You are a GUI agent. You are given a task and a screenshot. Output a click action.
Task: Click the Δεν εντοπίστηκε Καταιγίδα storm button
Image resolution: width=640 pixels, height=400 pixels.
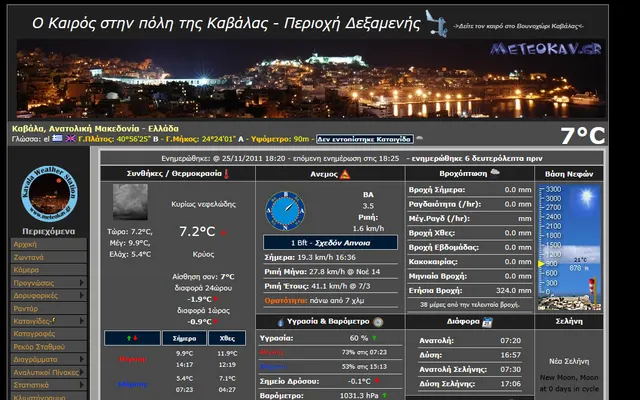[365, 139]
